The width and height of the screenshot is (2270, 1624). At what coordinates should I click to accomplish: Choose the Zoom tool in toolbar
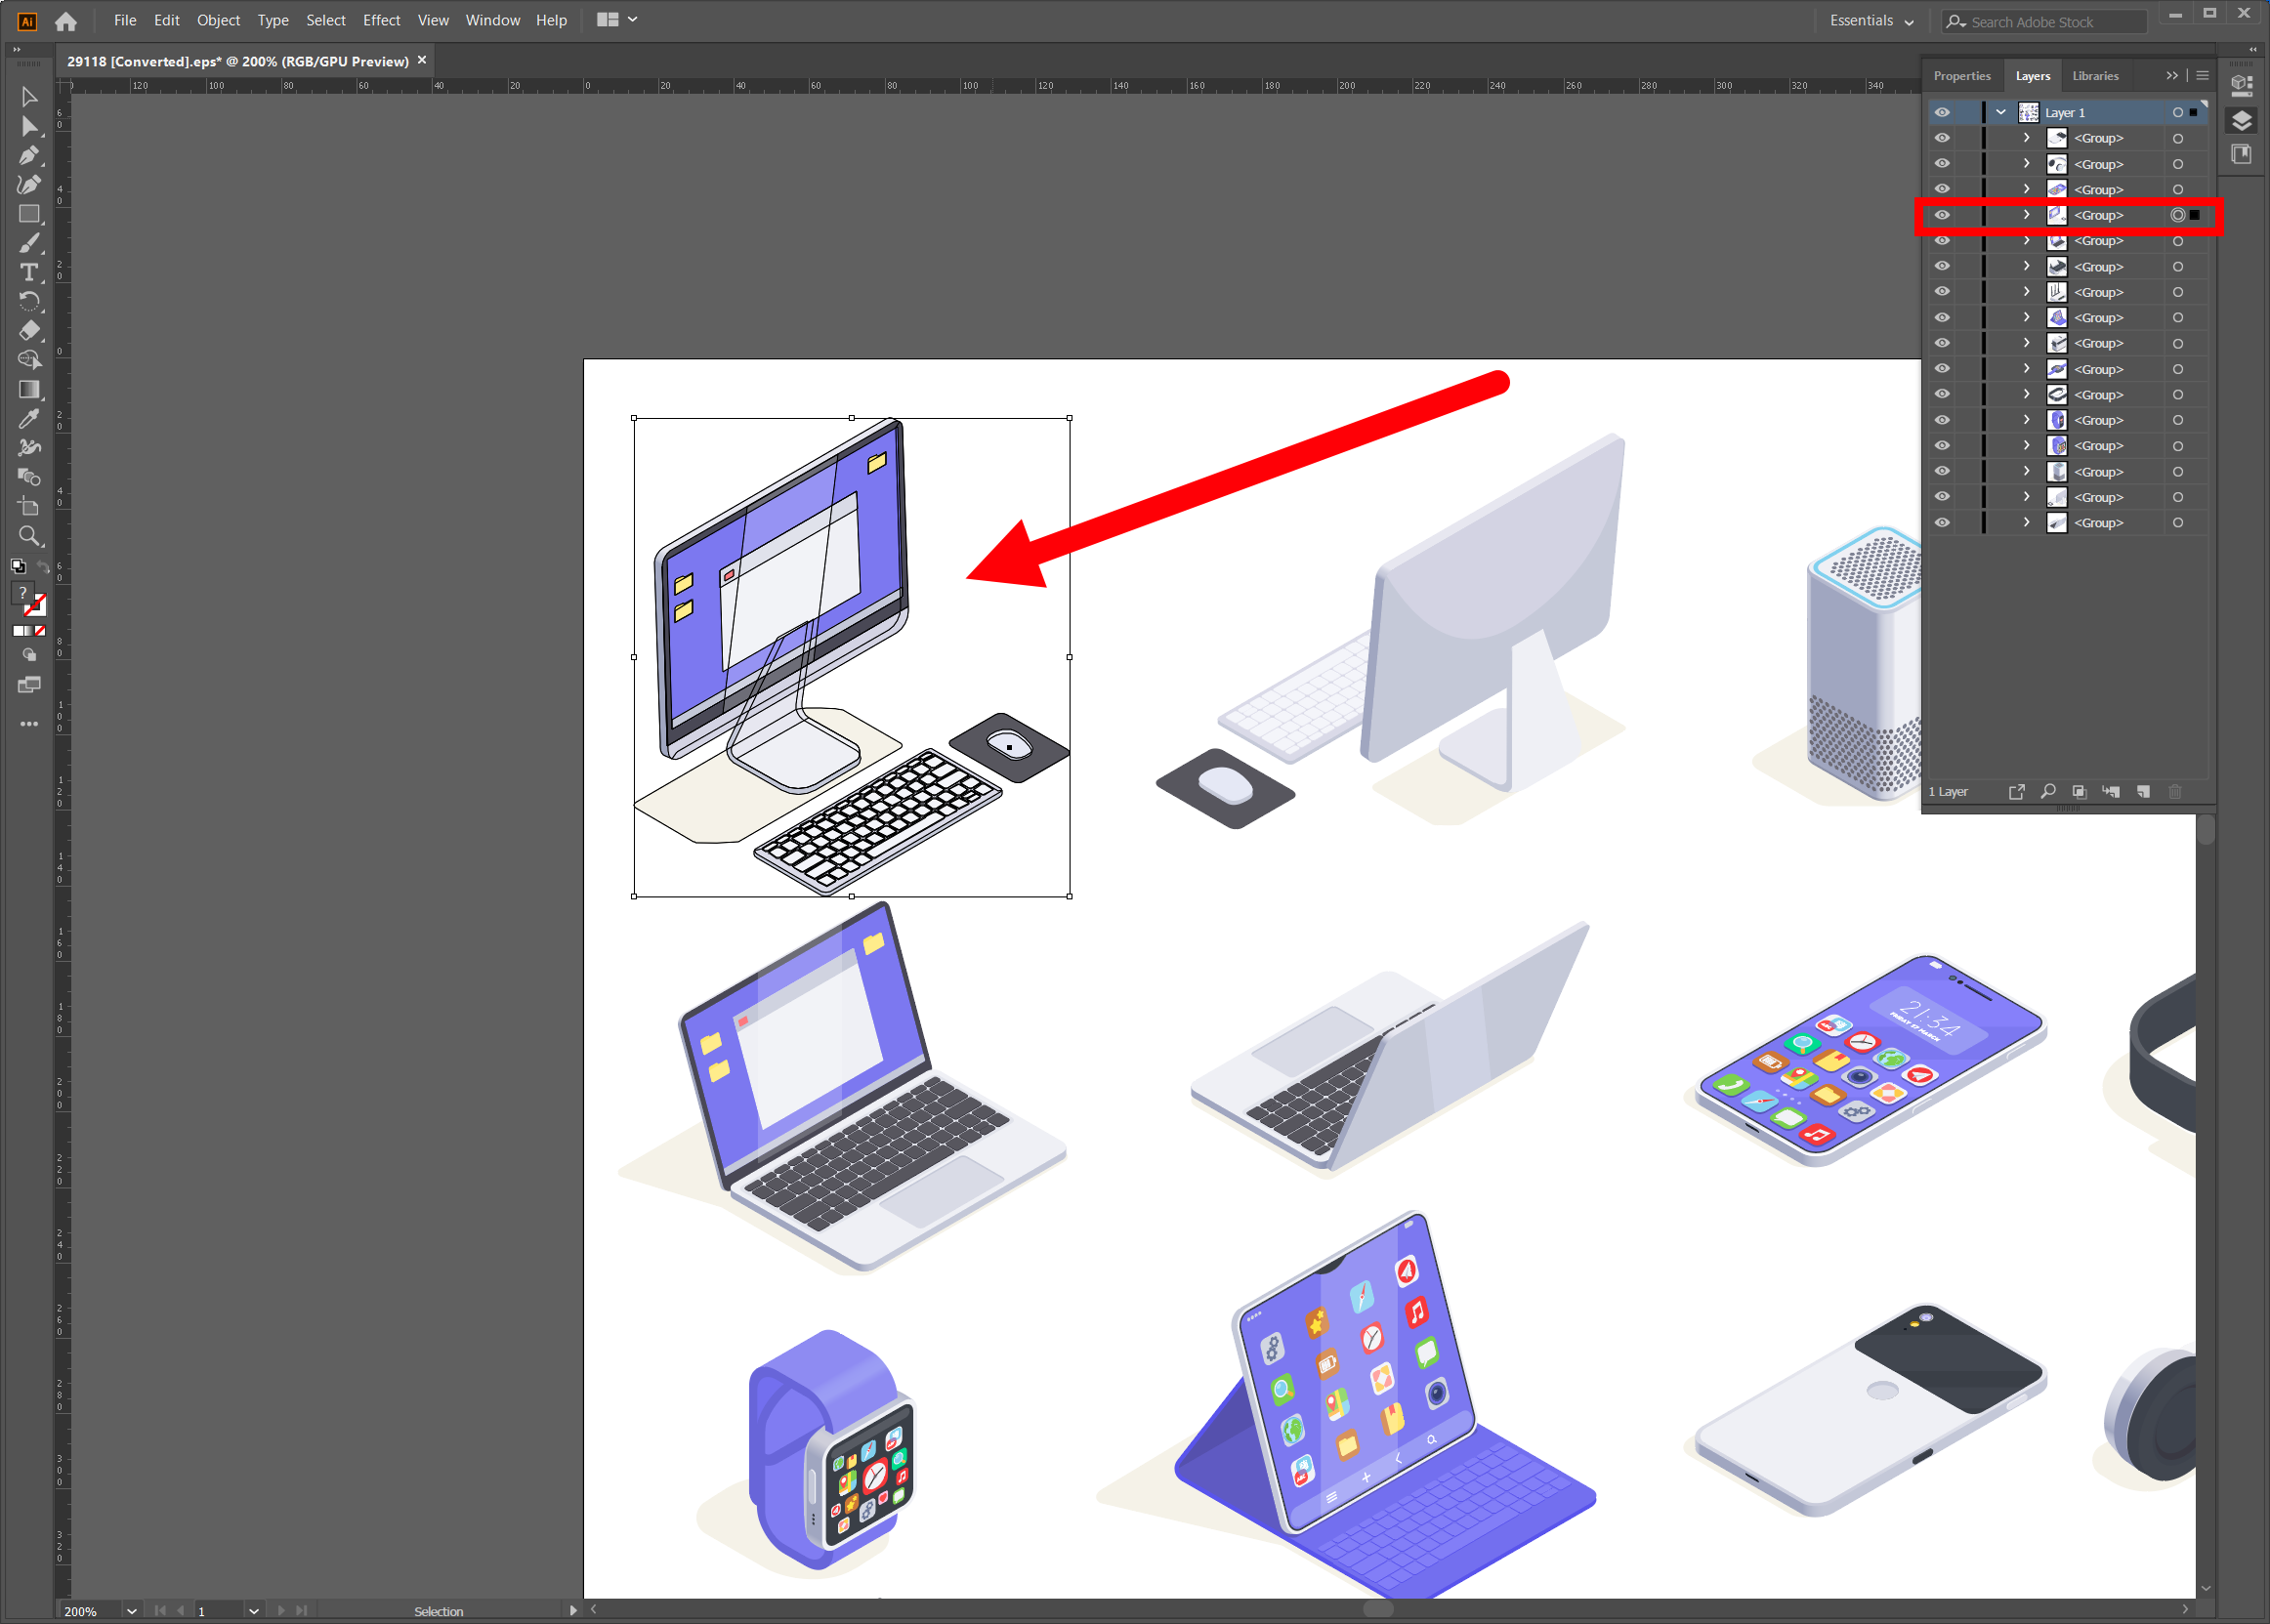(x=28, y=536)
